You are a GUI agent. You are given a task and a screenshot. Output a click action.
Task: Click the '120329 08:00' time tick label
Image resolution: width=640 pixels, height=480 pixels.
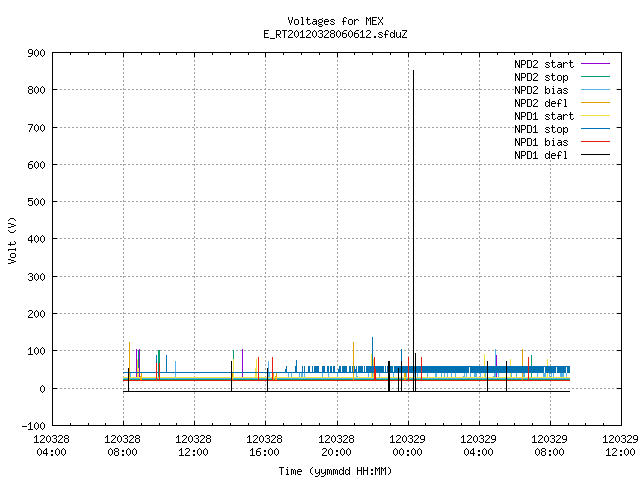click(x=549, y=446)
